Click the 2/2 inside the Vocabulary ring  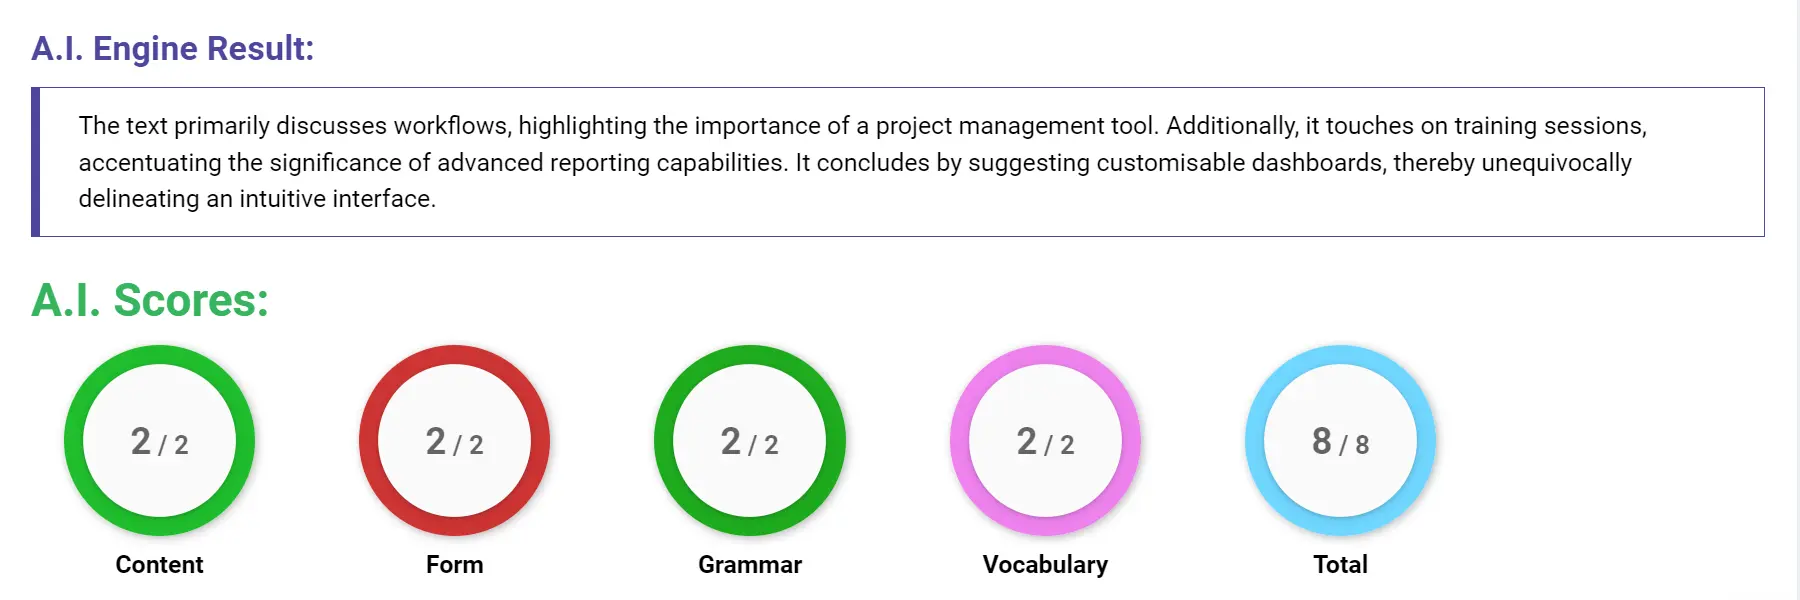(1046, 442)
